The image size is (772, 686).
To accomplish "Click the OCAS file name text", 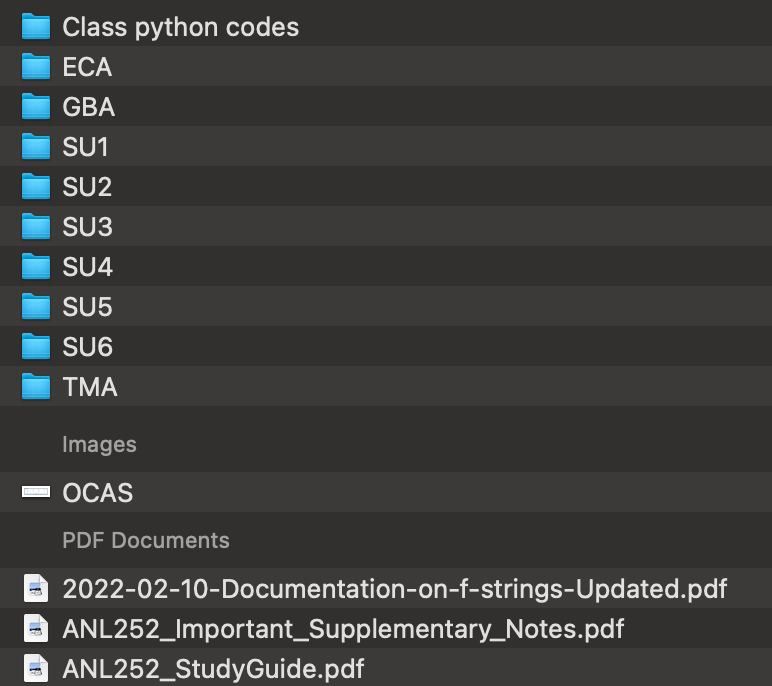I will tap(97, 493).
